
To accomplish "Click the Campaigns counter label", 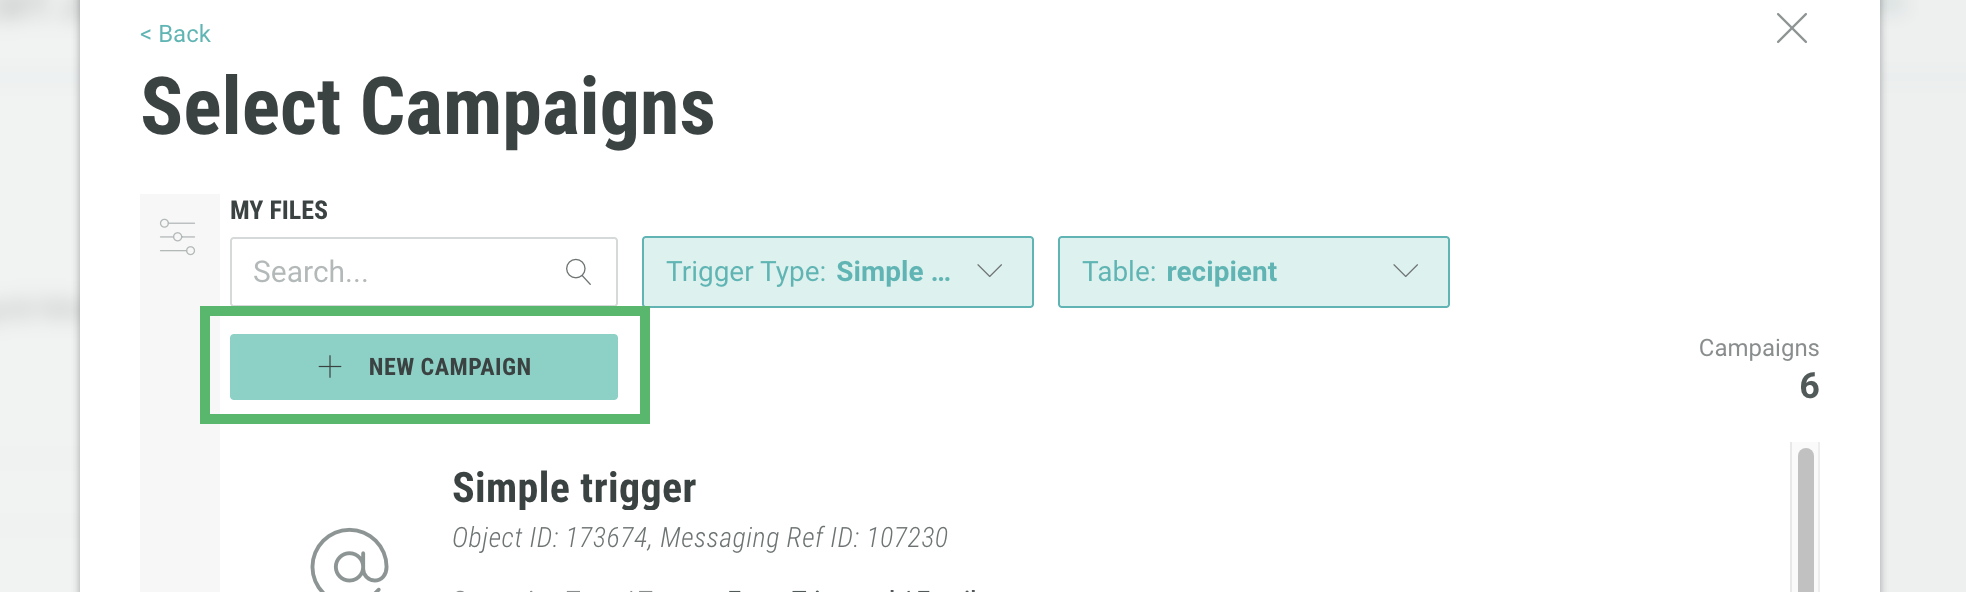I will (x=1758, y=348).
